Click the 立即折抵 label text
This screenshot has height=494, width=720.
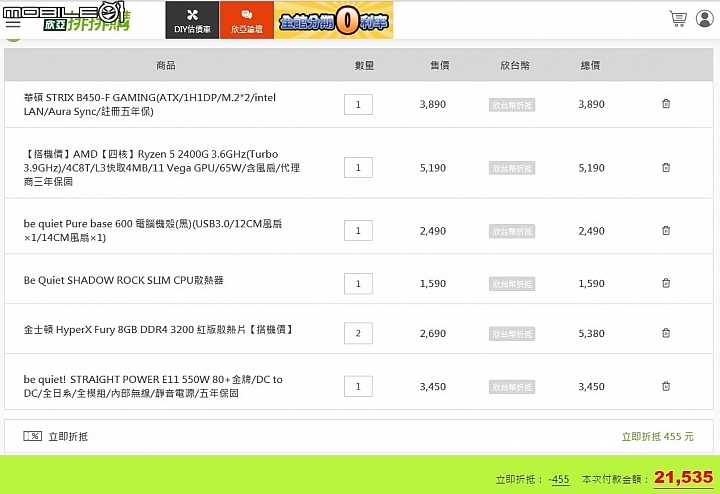click(68, 436)
